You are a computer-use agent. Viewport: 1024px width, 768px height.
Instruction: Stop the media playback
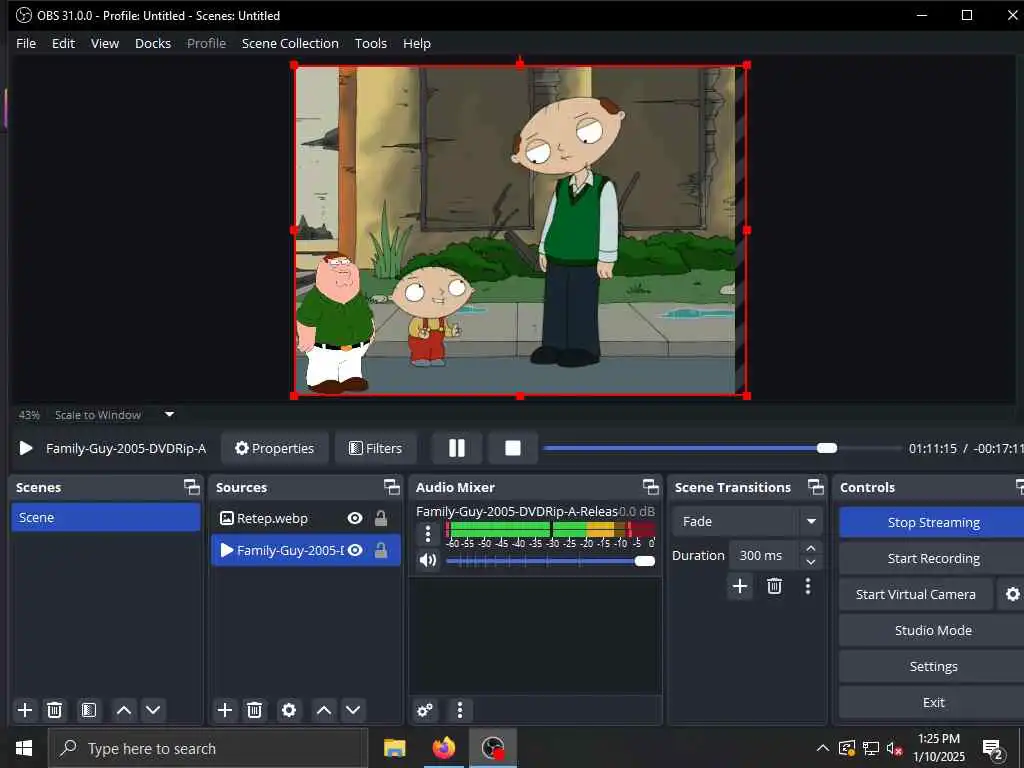513,448
